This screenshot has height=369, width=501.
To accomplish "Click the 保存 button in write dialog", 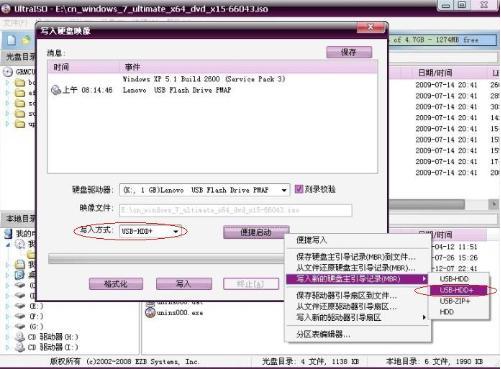I will click(x=349, y=52).
